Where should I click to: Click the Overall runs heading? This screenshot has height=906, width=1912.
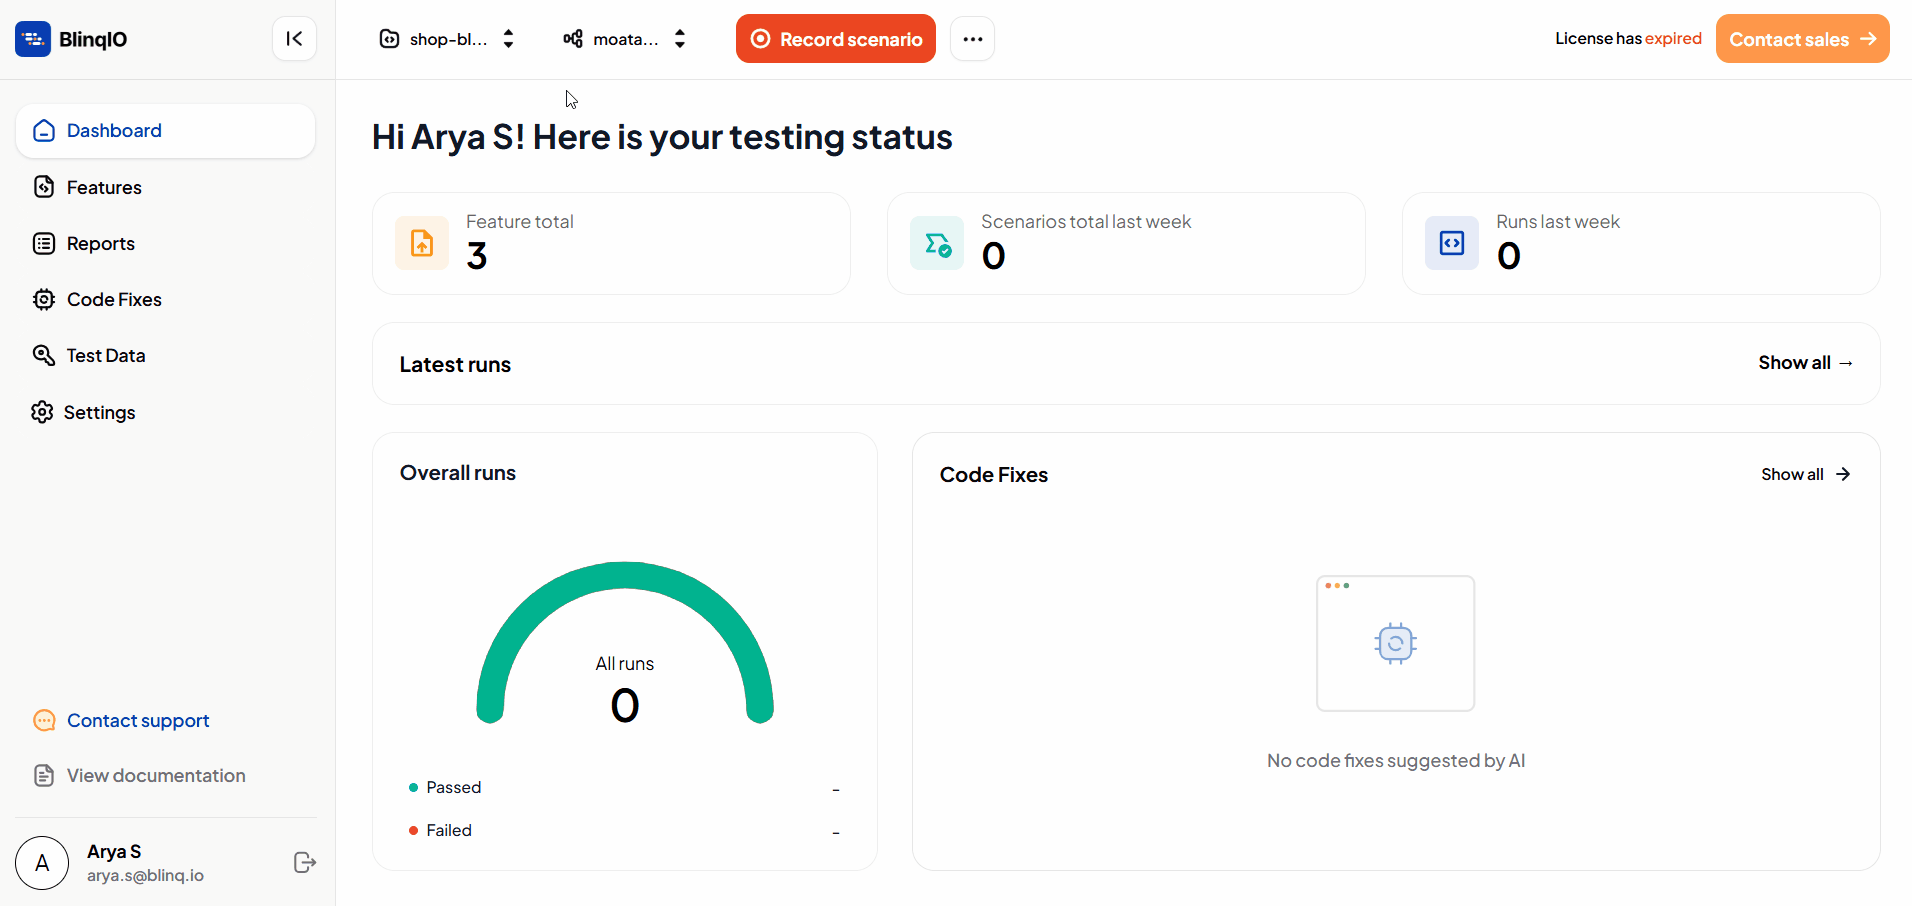pyautogui.click(x=458, y=473)
